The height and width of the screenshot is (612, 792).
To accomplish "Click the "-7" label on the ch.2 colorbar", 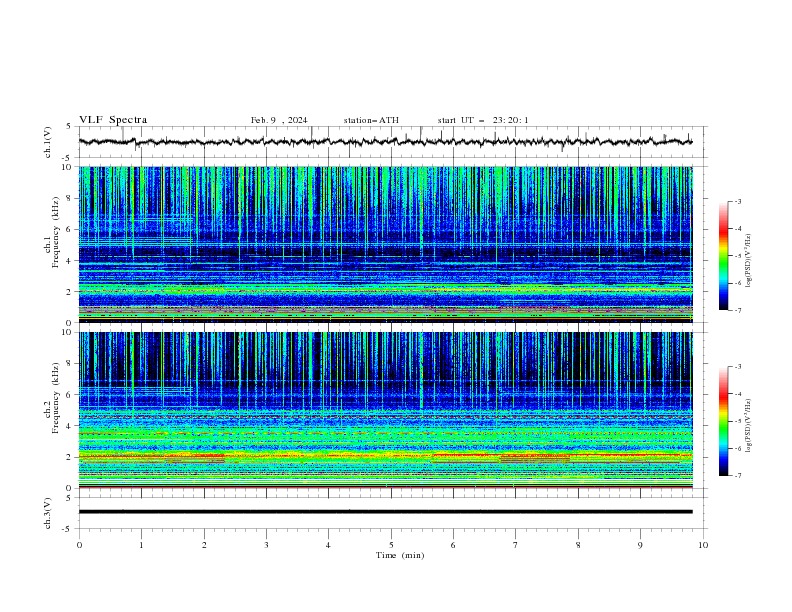I will coord(737,475).
